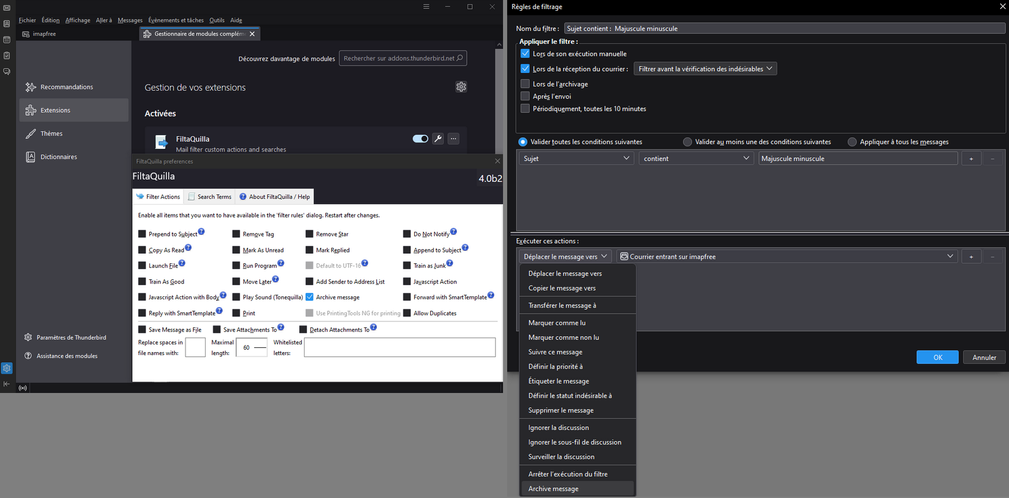This screenshot has height=498, width=1009.
Task: Open Tasks space in left toolbar
Action: pos(7,55)
